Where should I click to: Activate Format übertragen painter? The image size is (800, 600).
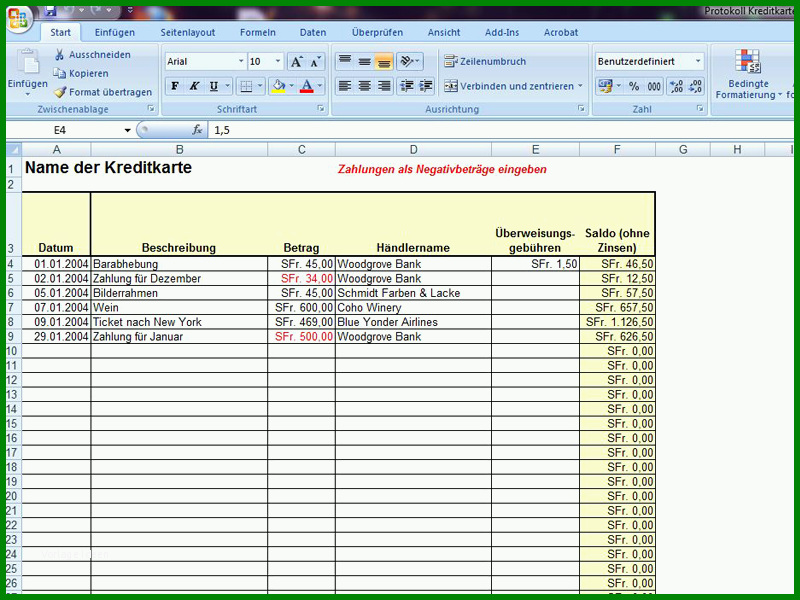[103, 92]
